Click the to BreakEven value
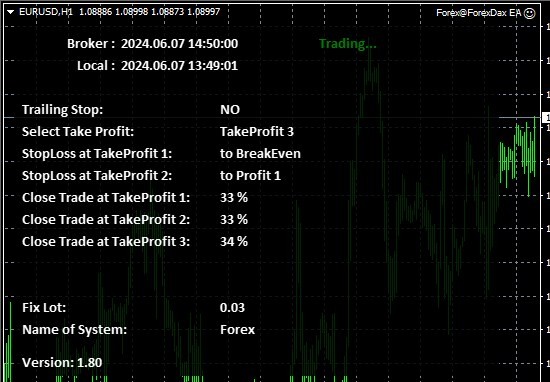This screenshot has height=382, width=550. (x=260, y=154)
